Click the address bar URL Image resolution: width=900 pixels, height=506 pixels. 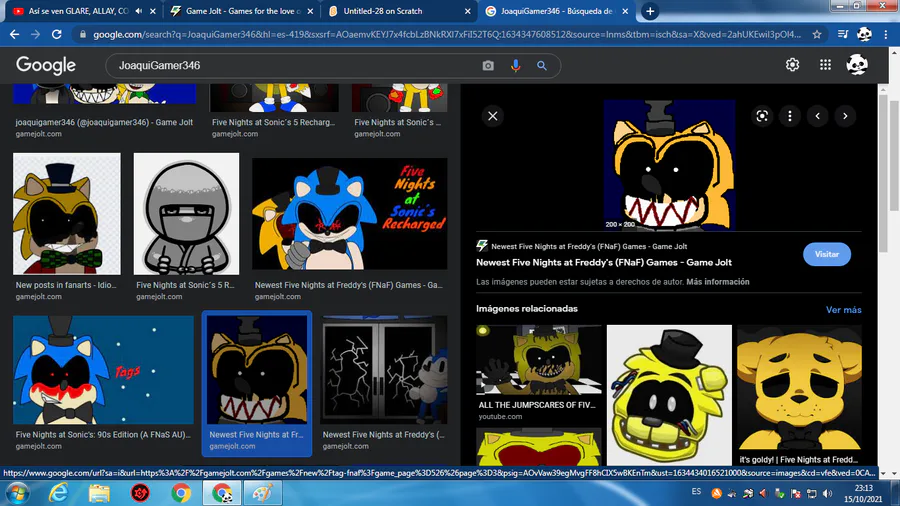click(x=447, y=34)
